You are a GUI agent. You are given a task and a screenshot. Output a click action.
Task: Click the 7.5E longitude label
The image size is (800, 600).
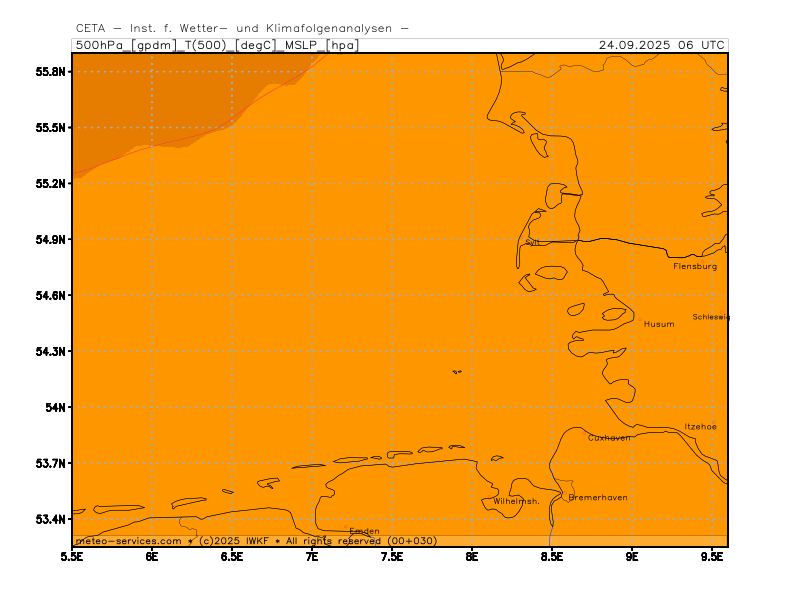click(392, 557)
